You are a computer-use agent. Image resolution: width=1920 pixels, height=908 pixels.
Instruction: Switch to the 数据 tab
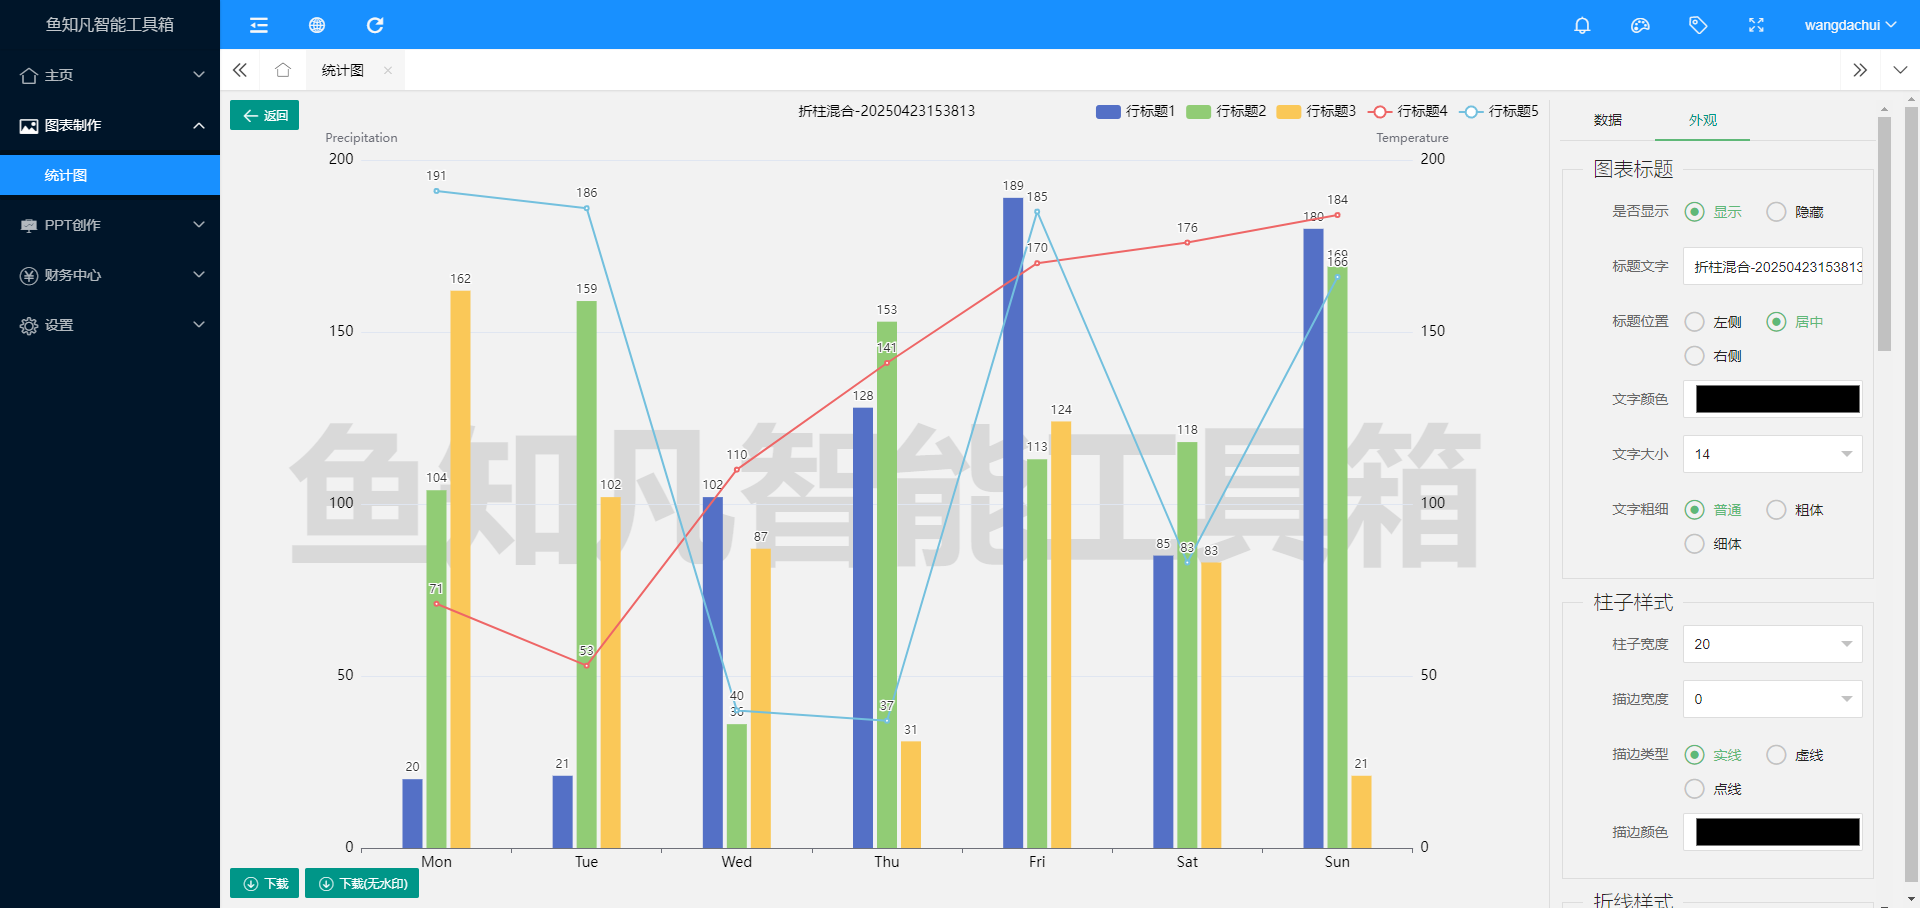1607,120
